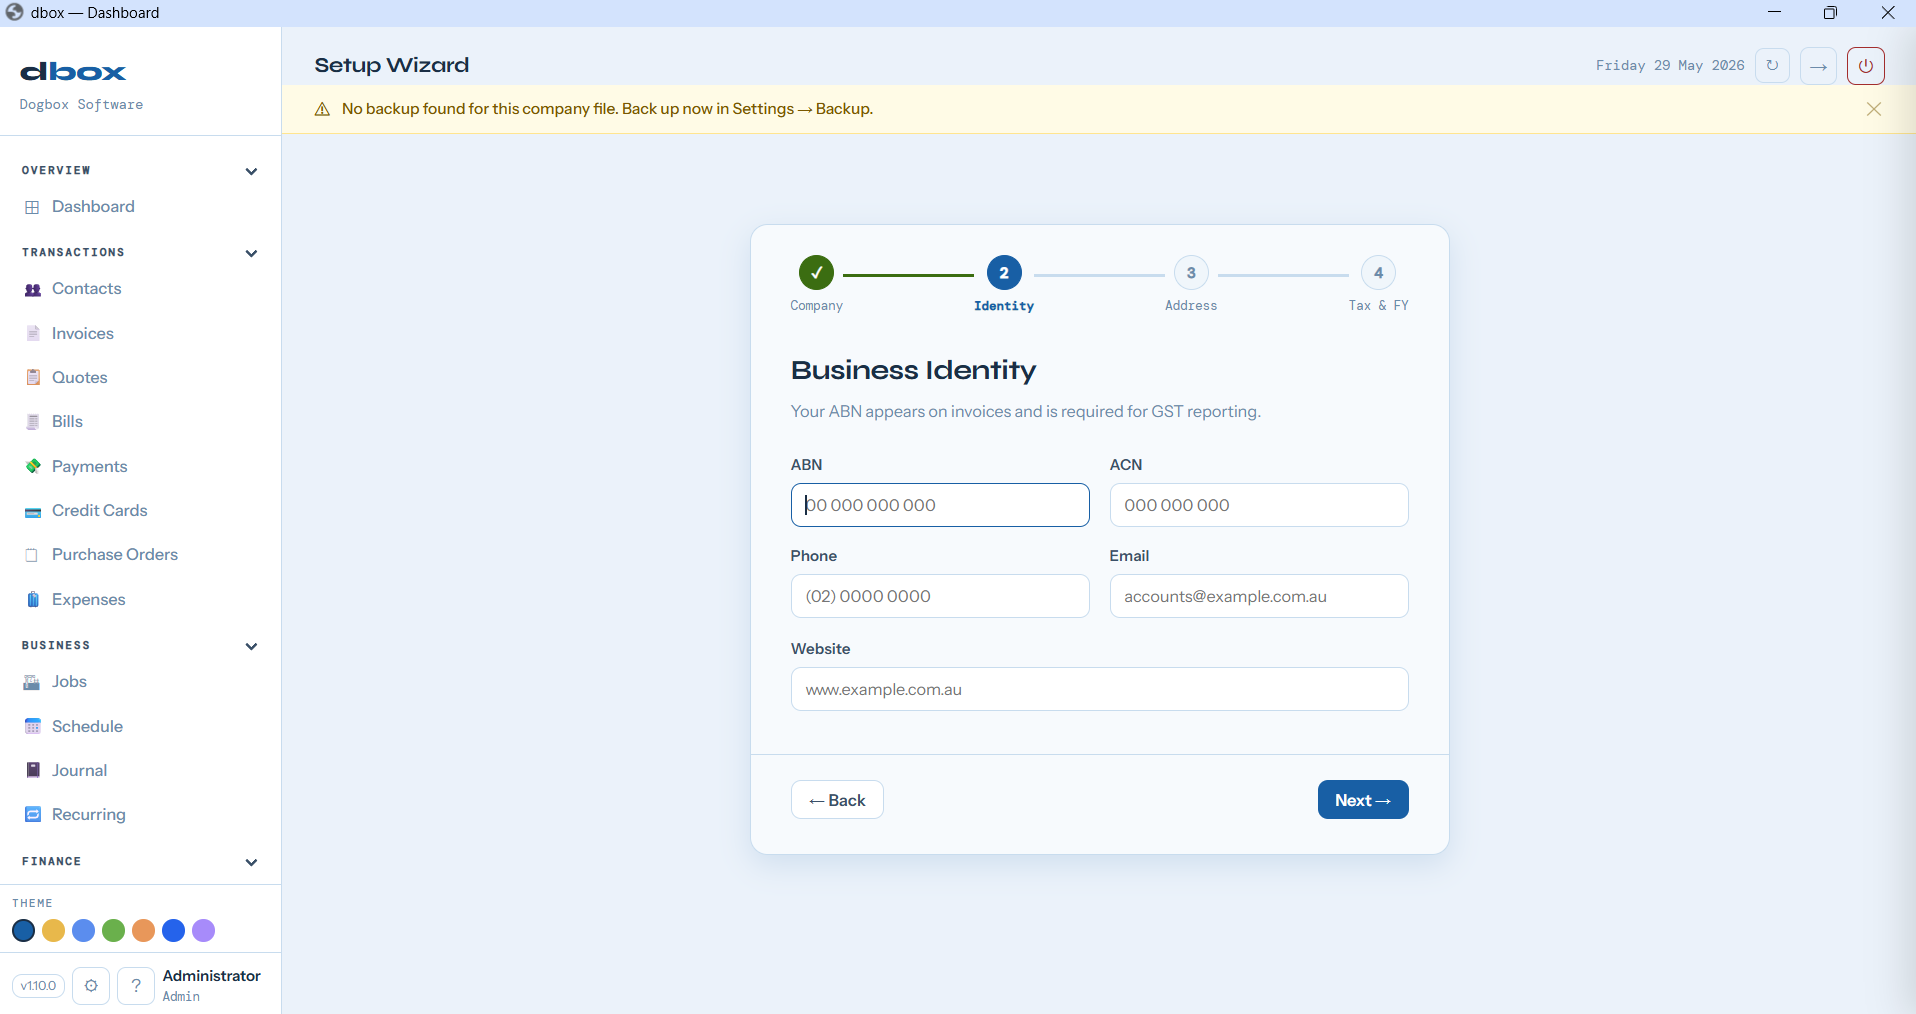Jump to wizard step 4 Tax & FY
Image resolution: width=1916 pixels, height=1014 pixels.
click(1378, 273)
